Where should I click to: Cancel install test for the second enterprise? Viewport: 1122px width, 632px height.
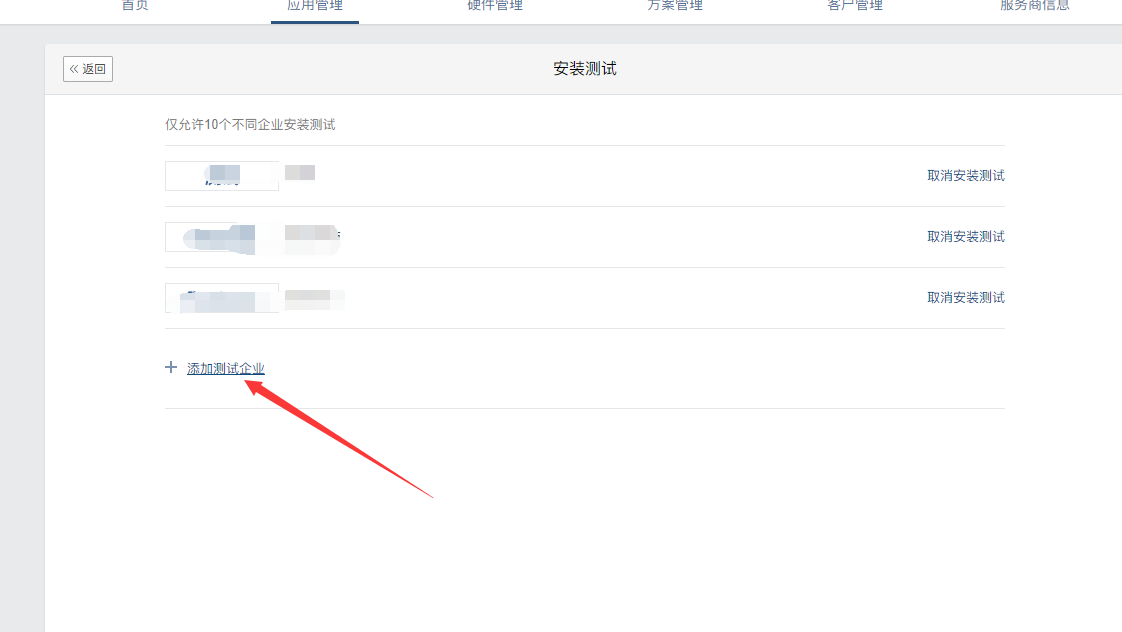coord(965,236)
